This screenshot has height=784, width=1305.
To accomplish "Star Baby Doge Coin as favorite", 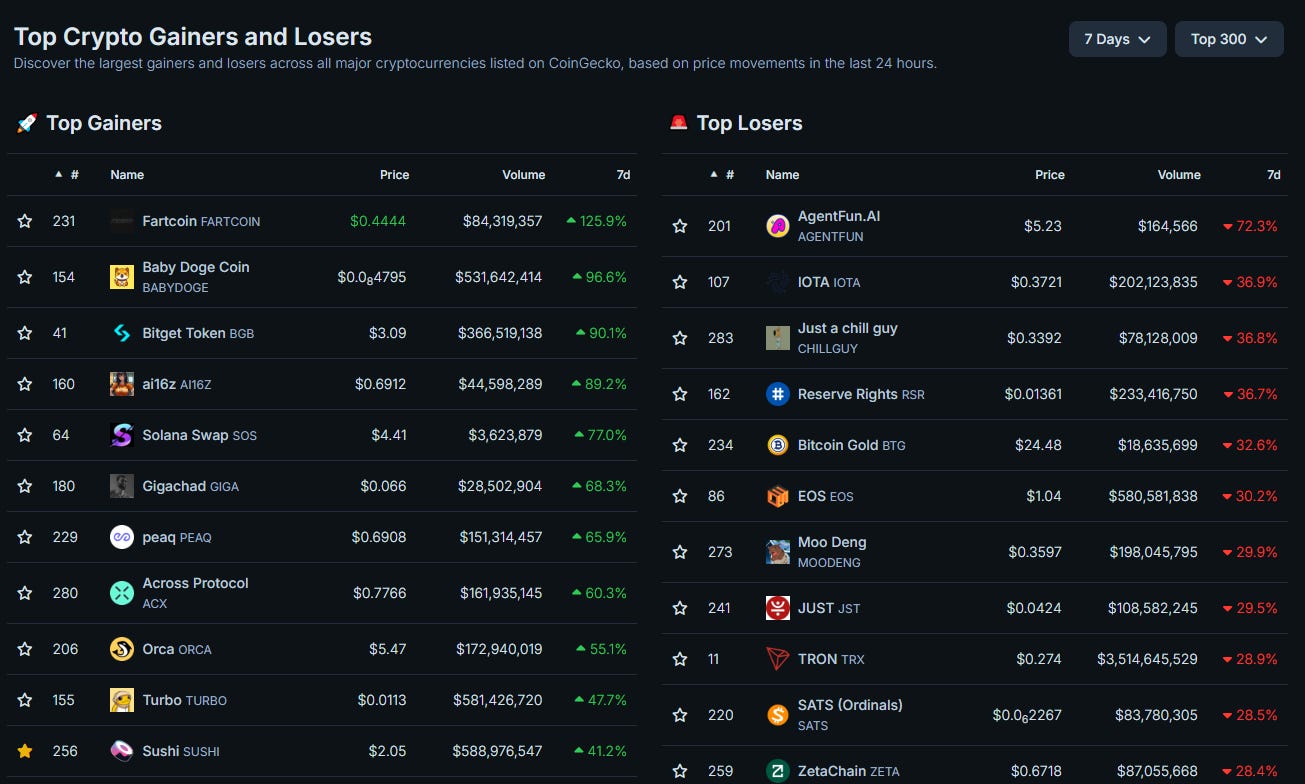I will pos(25,277).
